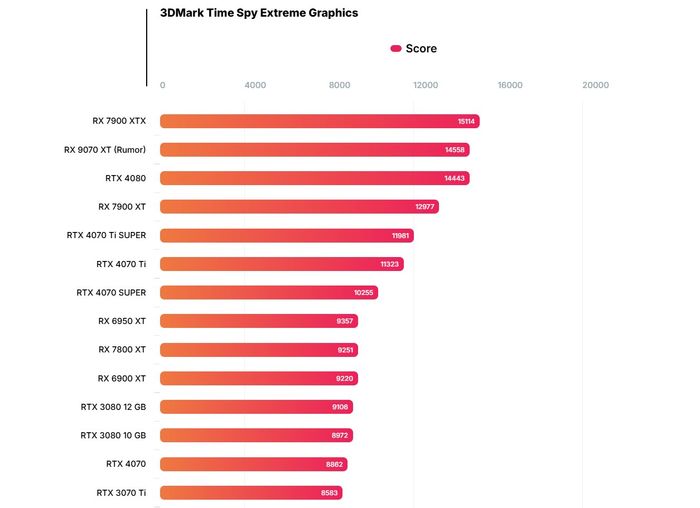Click the RTX 3080 10 GB label
The width and height of the screenshot is (700, 508).
pyautogui.click(x=113, y=435)
